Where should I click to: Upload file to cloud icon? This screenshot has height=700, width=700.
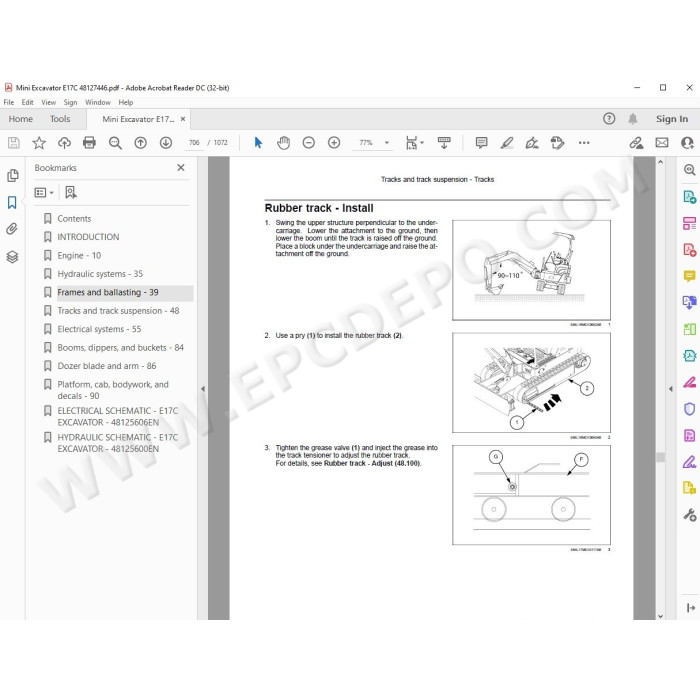(64, 143)
